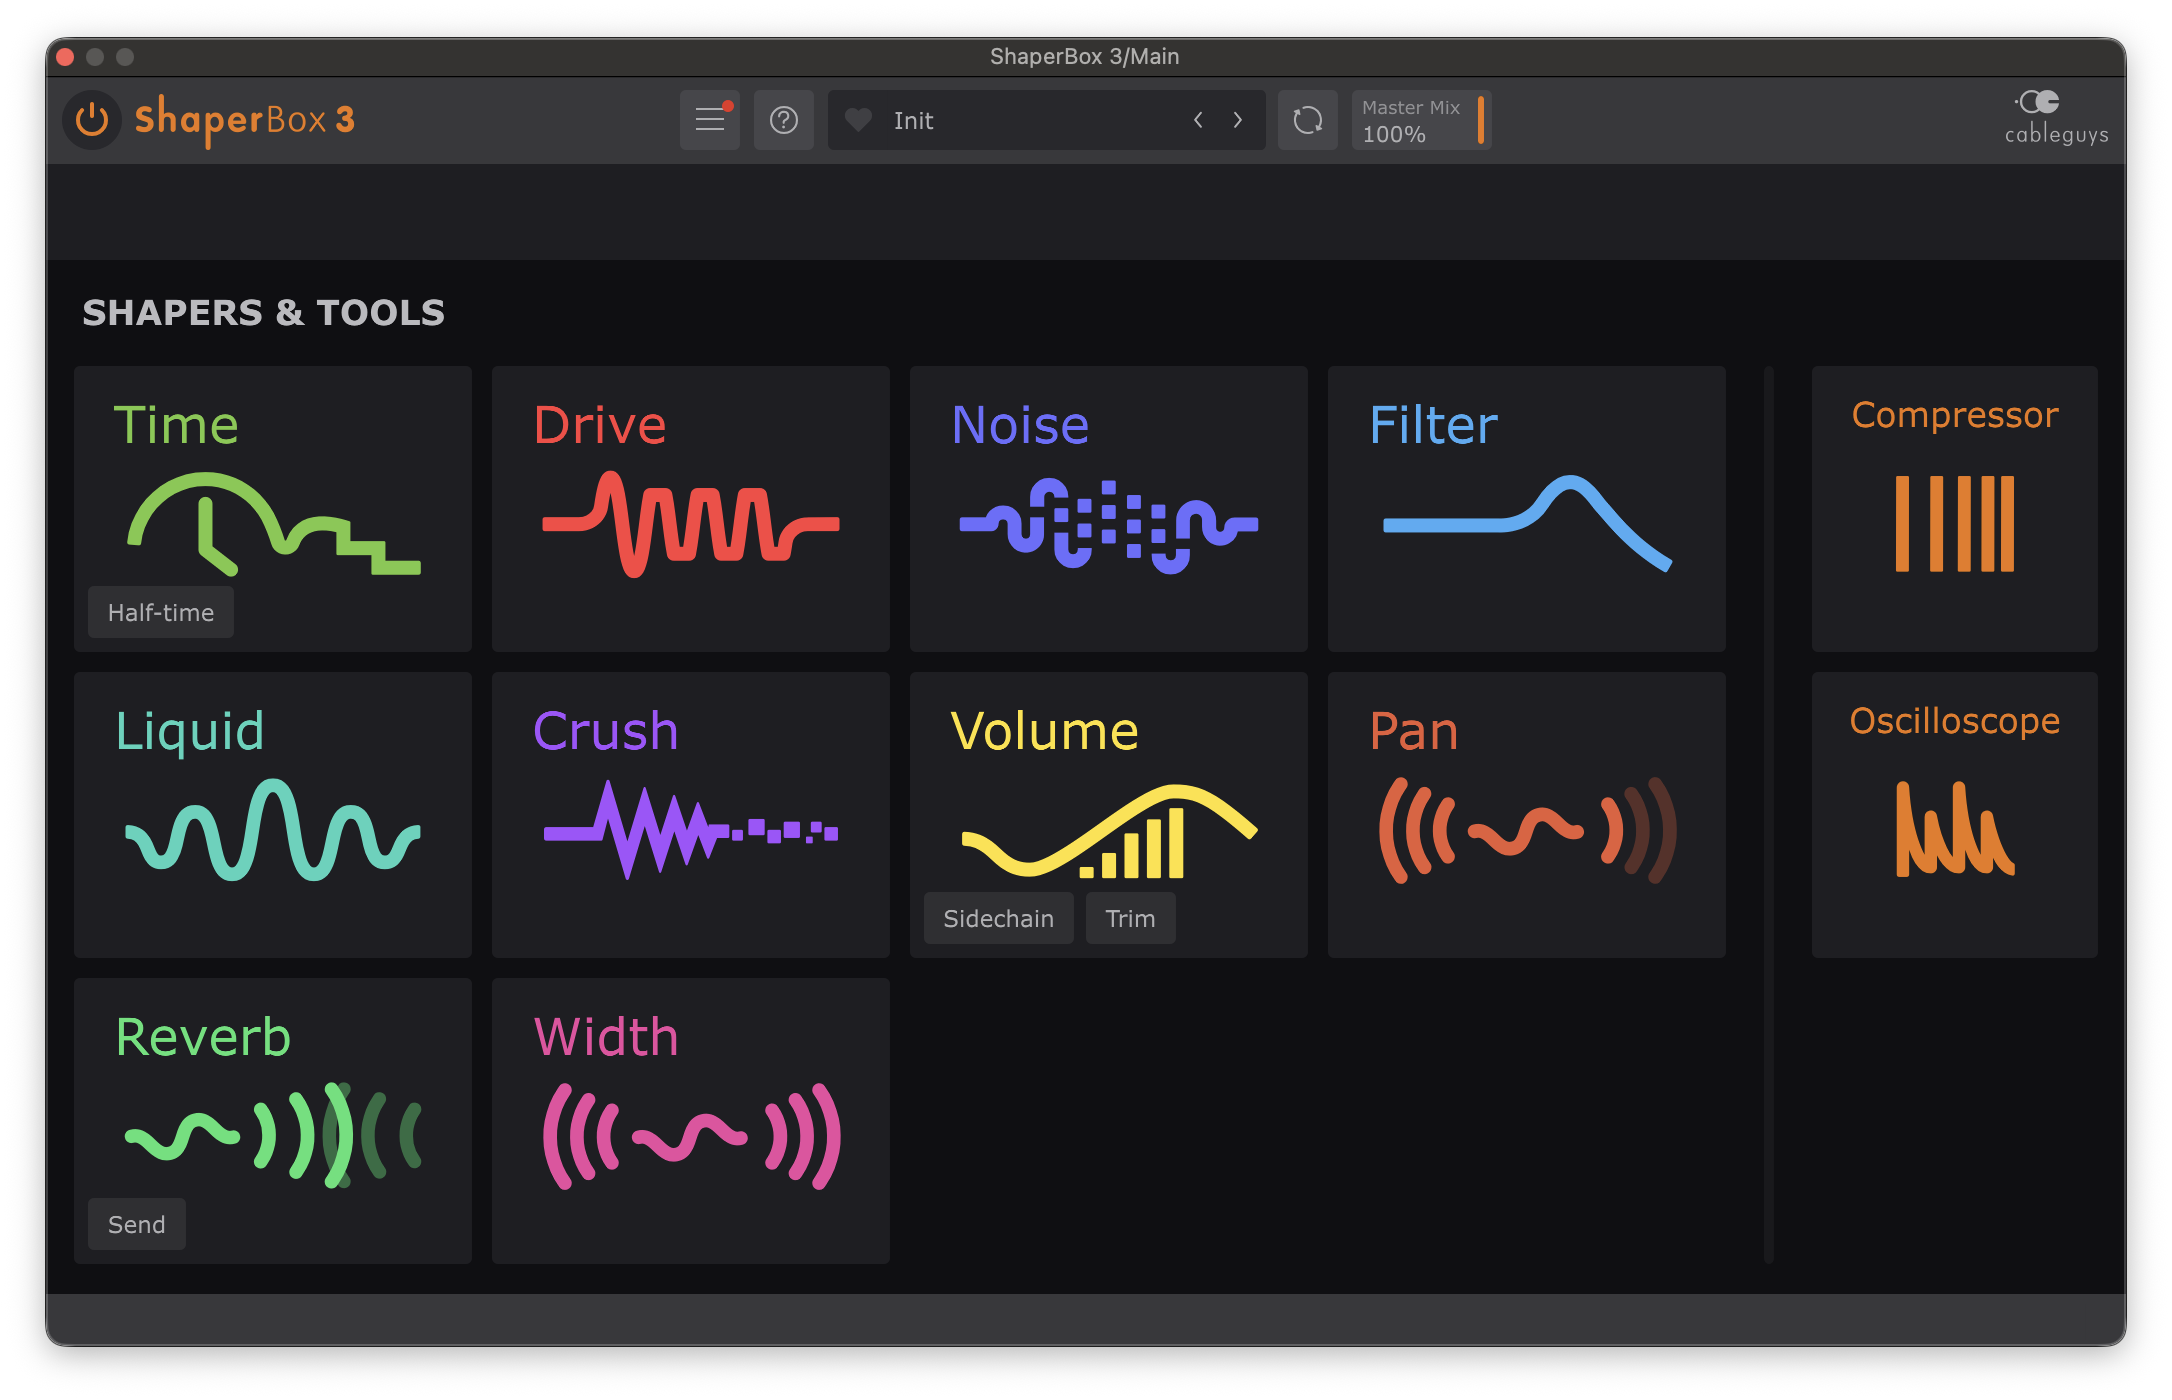
Task: Add the Filter shaper curve icon
Action: 1527,523
